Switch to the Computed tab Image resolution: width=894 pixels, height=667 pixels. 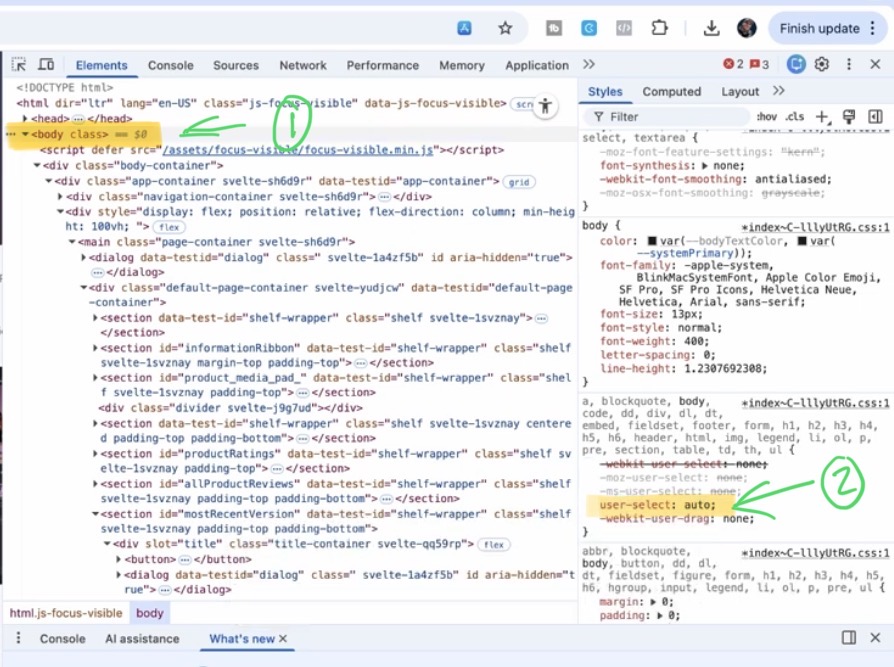[671, 90]
